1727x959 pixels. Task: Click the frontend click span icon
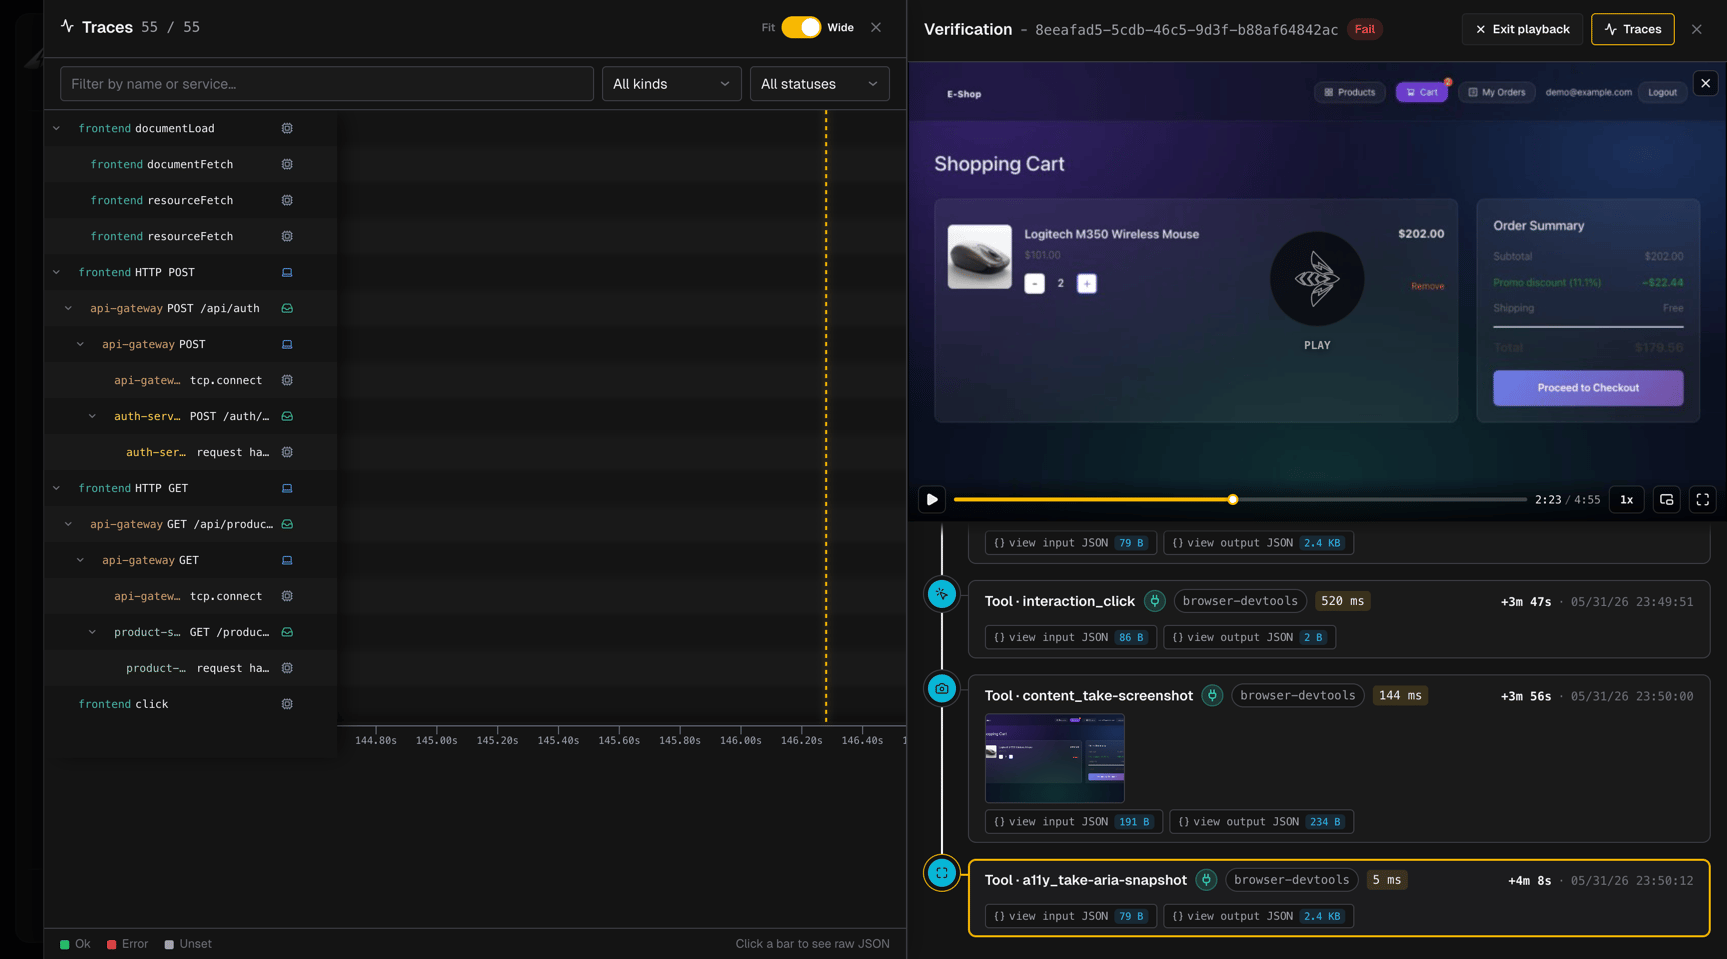287,704
